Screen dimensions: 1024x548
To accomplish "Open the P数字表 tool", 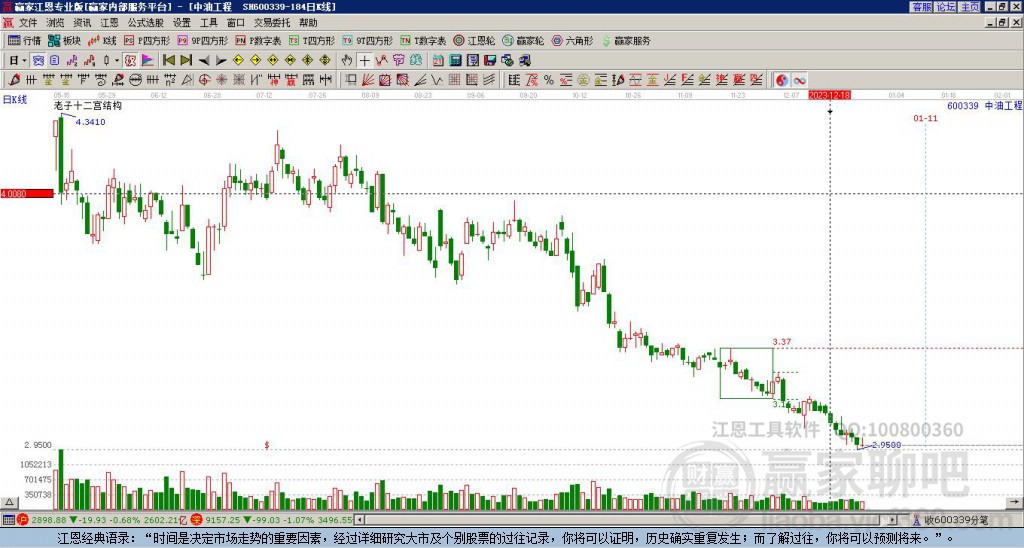I will pos(259,40).
